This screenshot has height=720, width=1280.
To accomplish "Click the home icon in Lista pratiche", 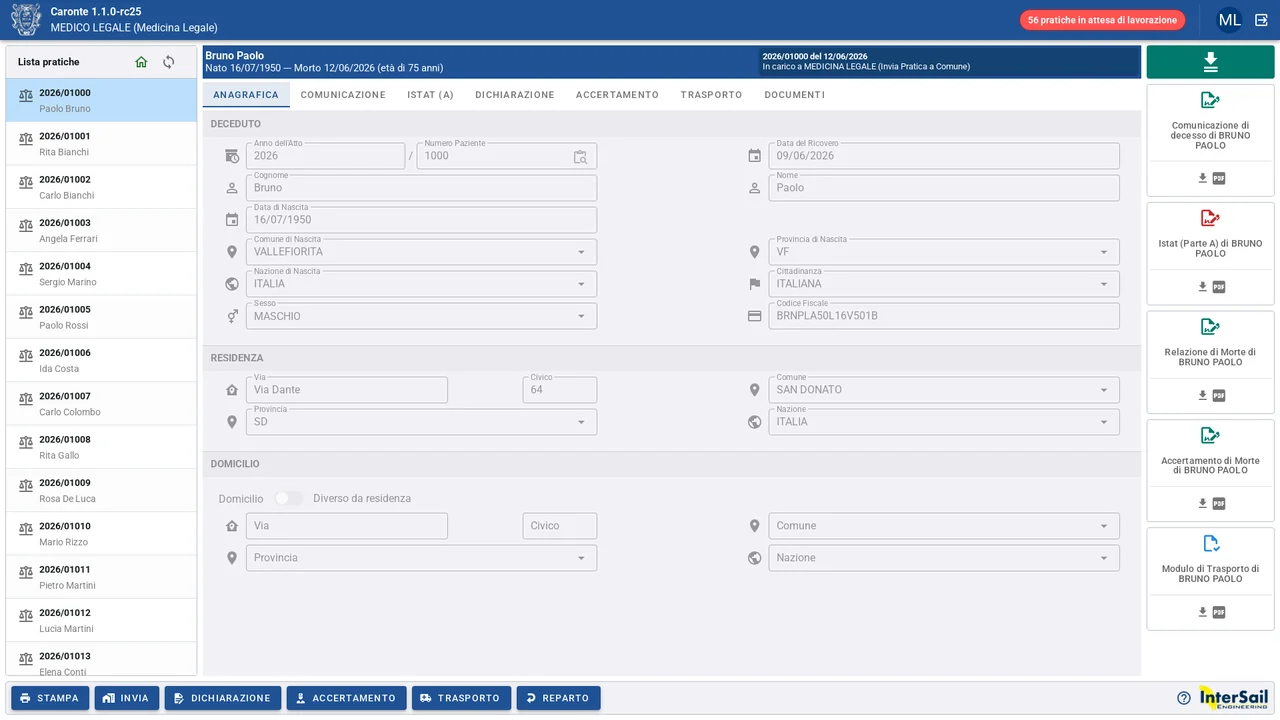I will pyautogui.click(x=141, y=62).
